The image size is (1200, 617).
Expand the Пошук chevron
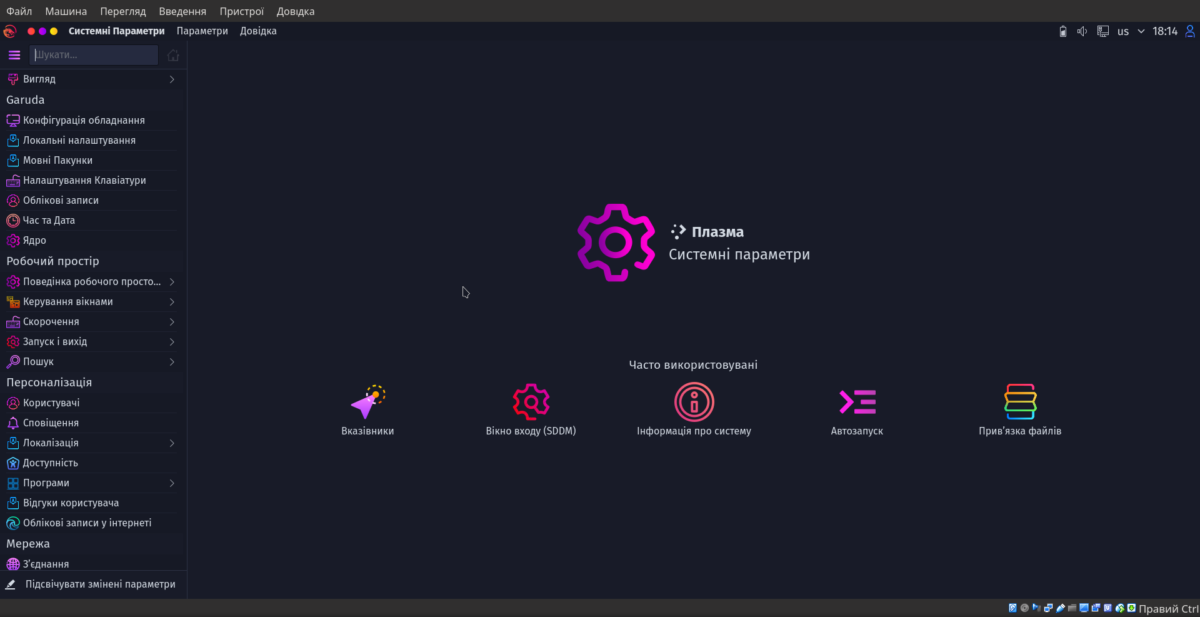(172, 362)
